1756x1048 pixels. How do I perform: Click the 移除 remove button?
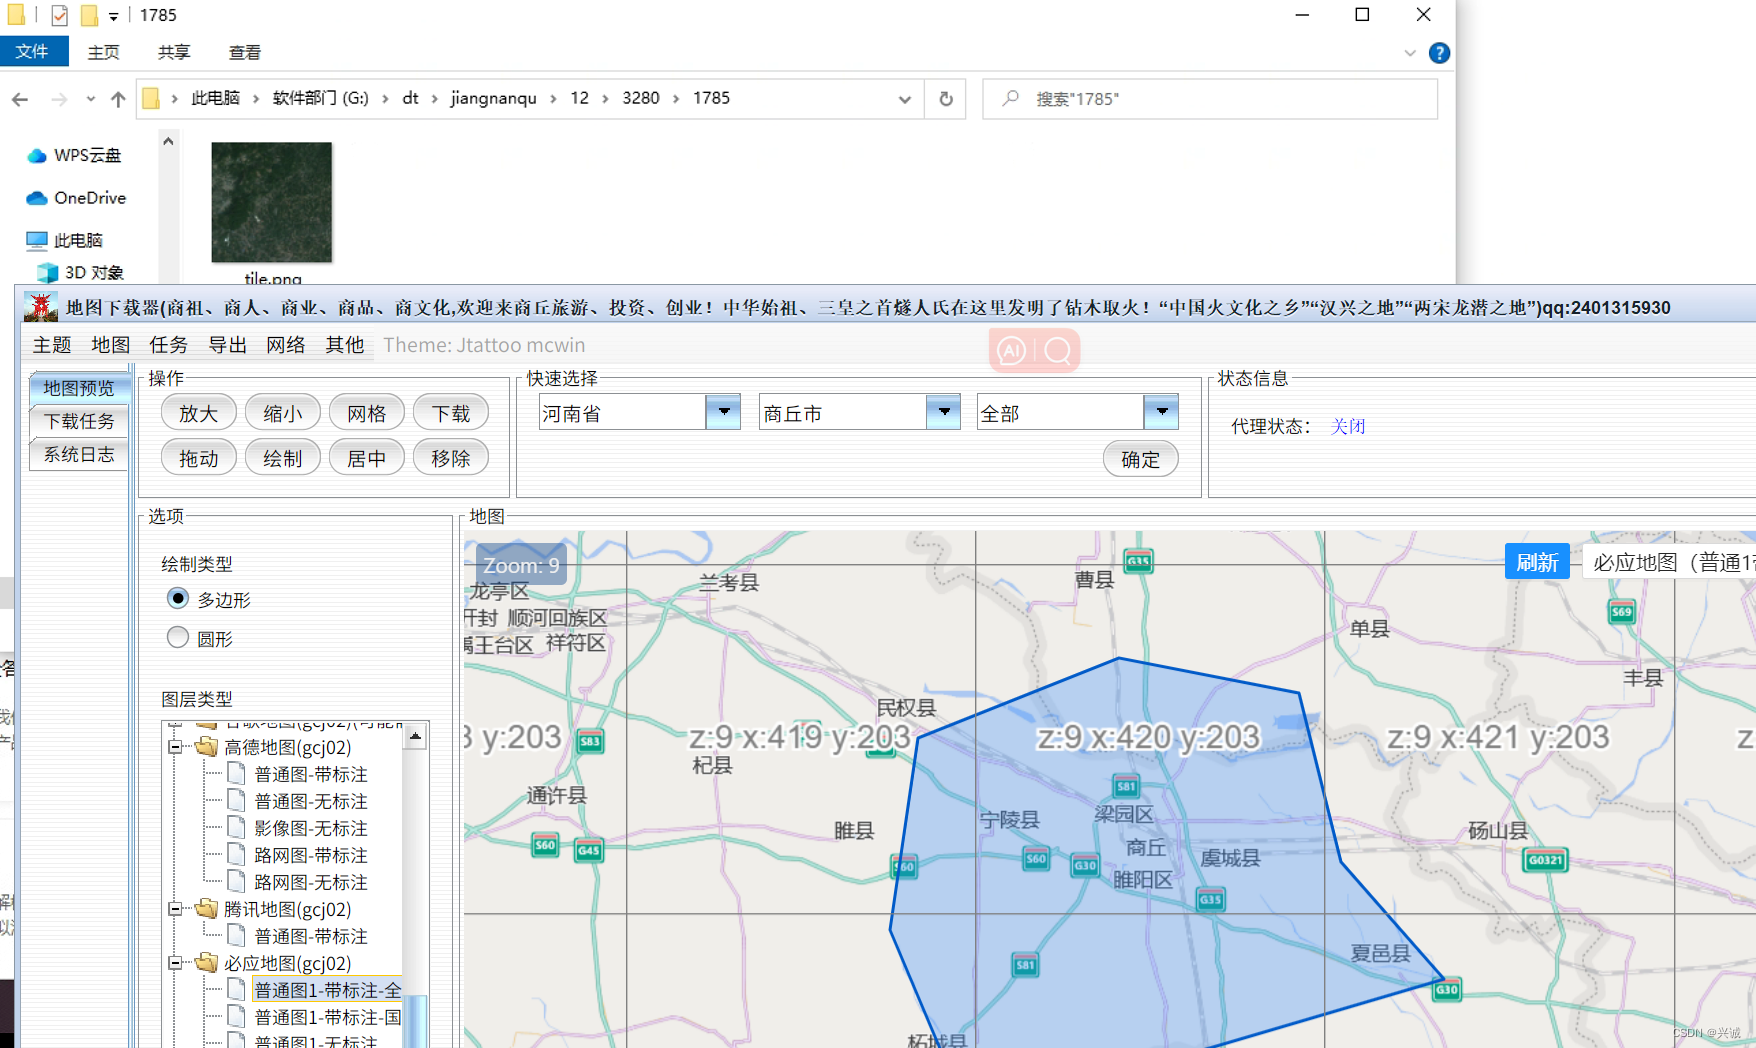(x=451, y=458)
